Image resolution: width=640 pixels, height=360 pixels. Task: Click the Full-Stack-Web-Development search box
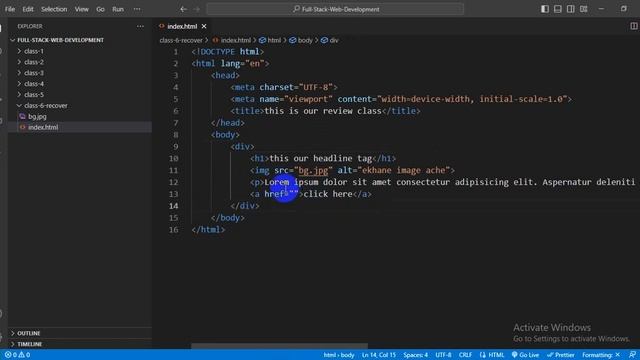[x=335, y=9]
